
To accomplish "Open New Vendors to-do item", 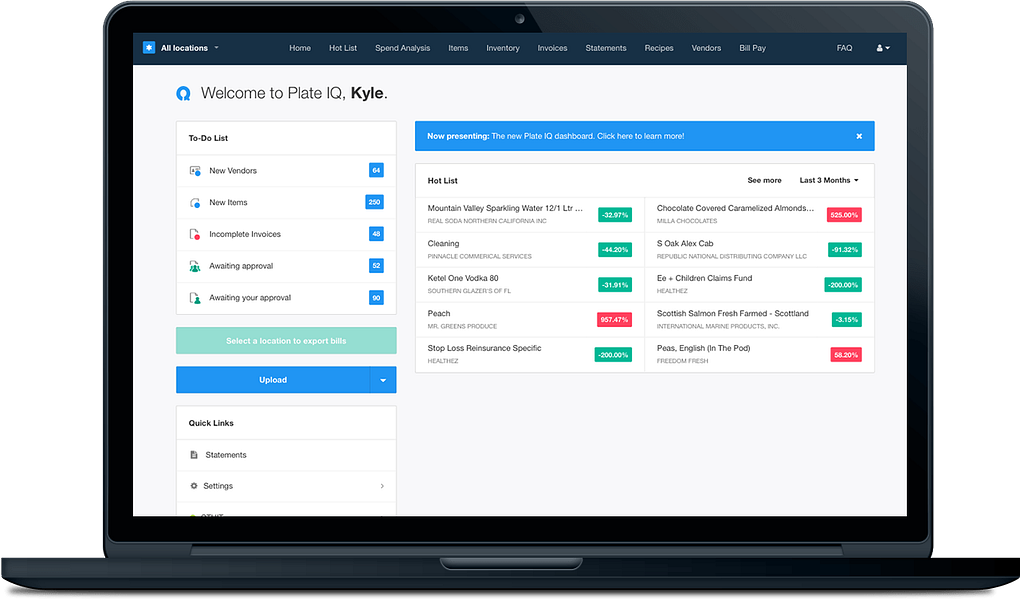I will point(286,170).
